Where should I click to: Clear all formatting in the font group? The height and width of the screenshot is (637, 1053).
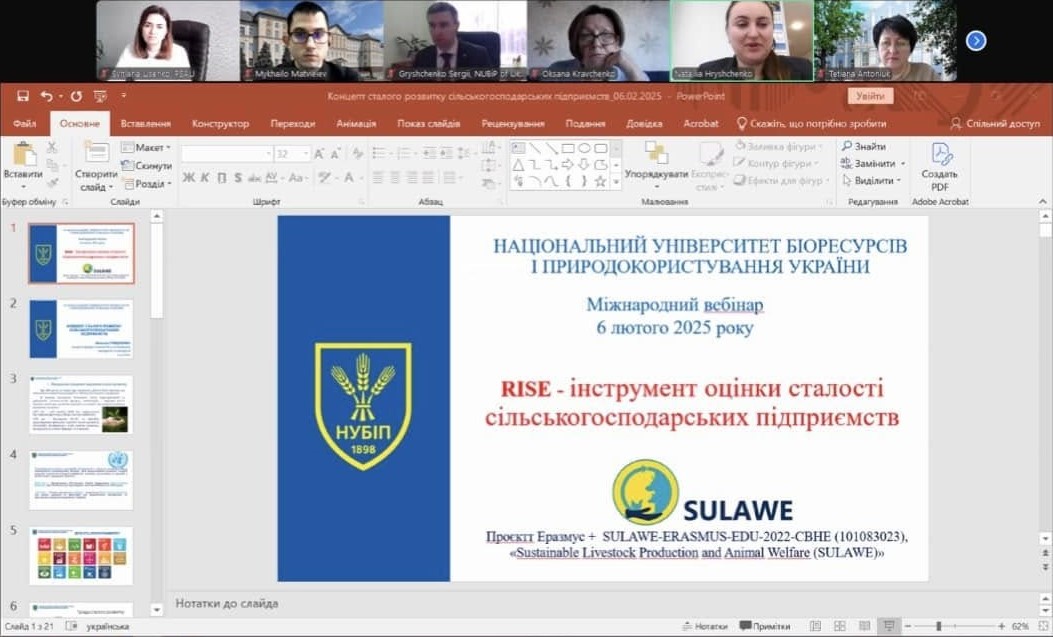pos(358,154)
